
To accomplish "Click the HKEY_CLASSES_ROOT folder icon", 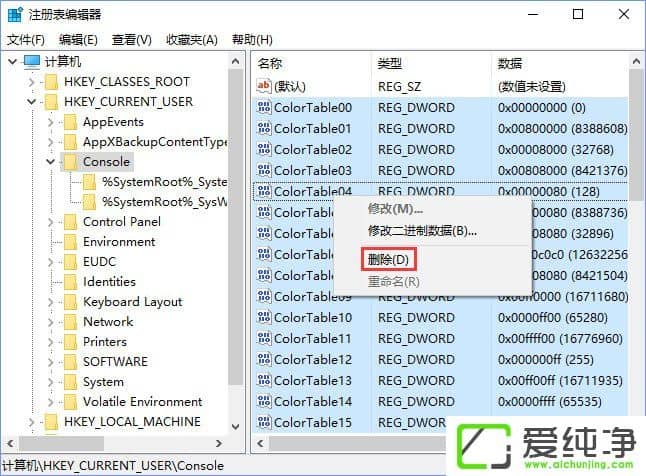I will pyautogui.click(x=51, y=82).
